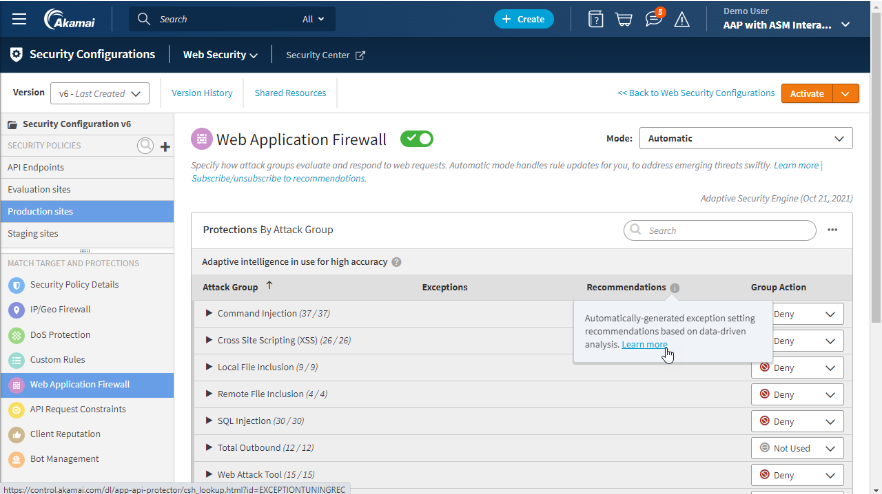The width and height of the screenshot is (882, 494).
Task: Open the Total Outbound Not Used action dropdown
Action: [x=797, y=448]
